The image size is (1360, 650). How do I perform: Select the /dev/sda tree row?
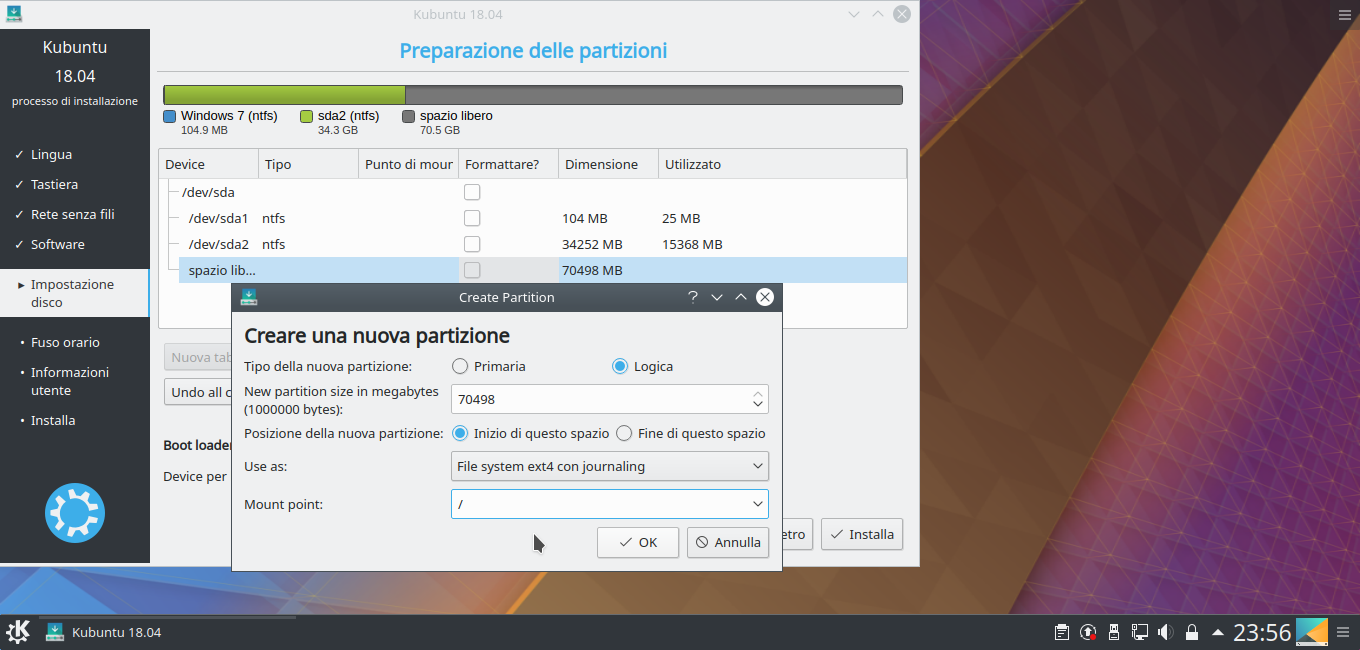click(x=533, y=192)
